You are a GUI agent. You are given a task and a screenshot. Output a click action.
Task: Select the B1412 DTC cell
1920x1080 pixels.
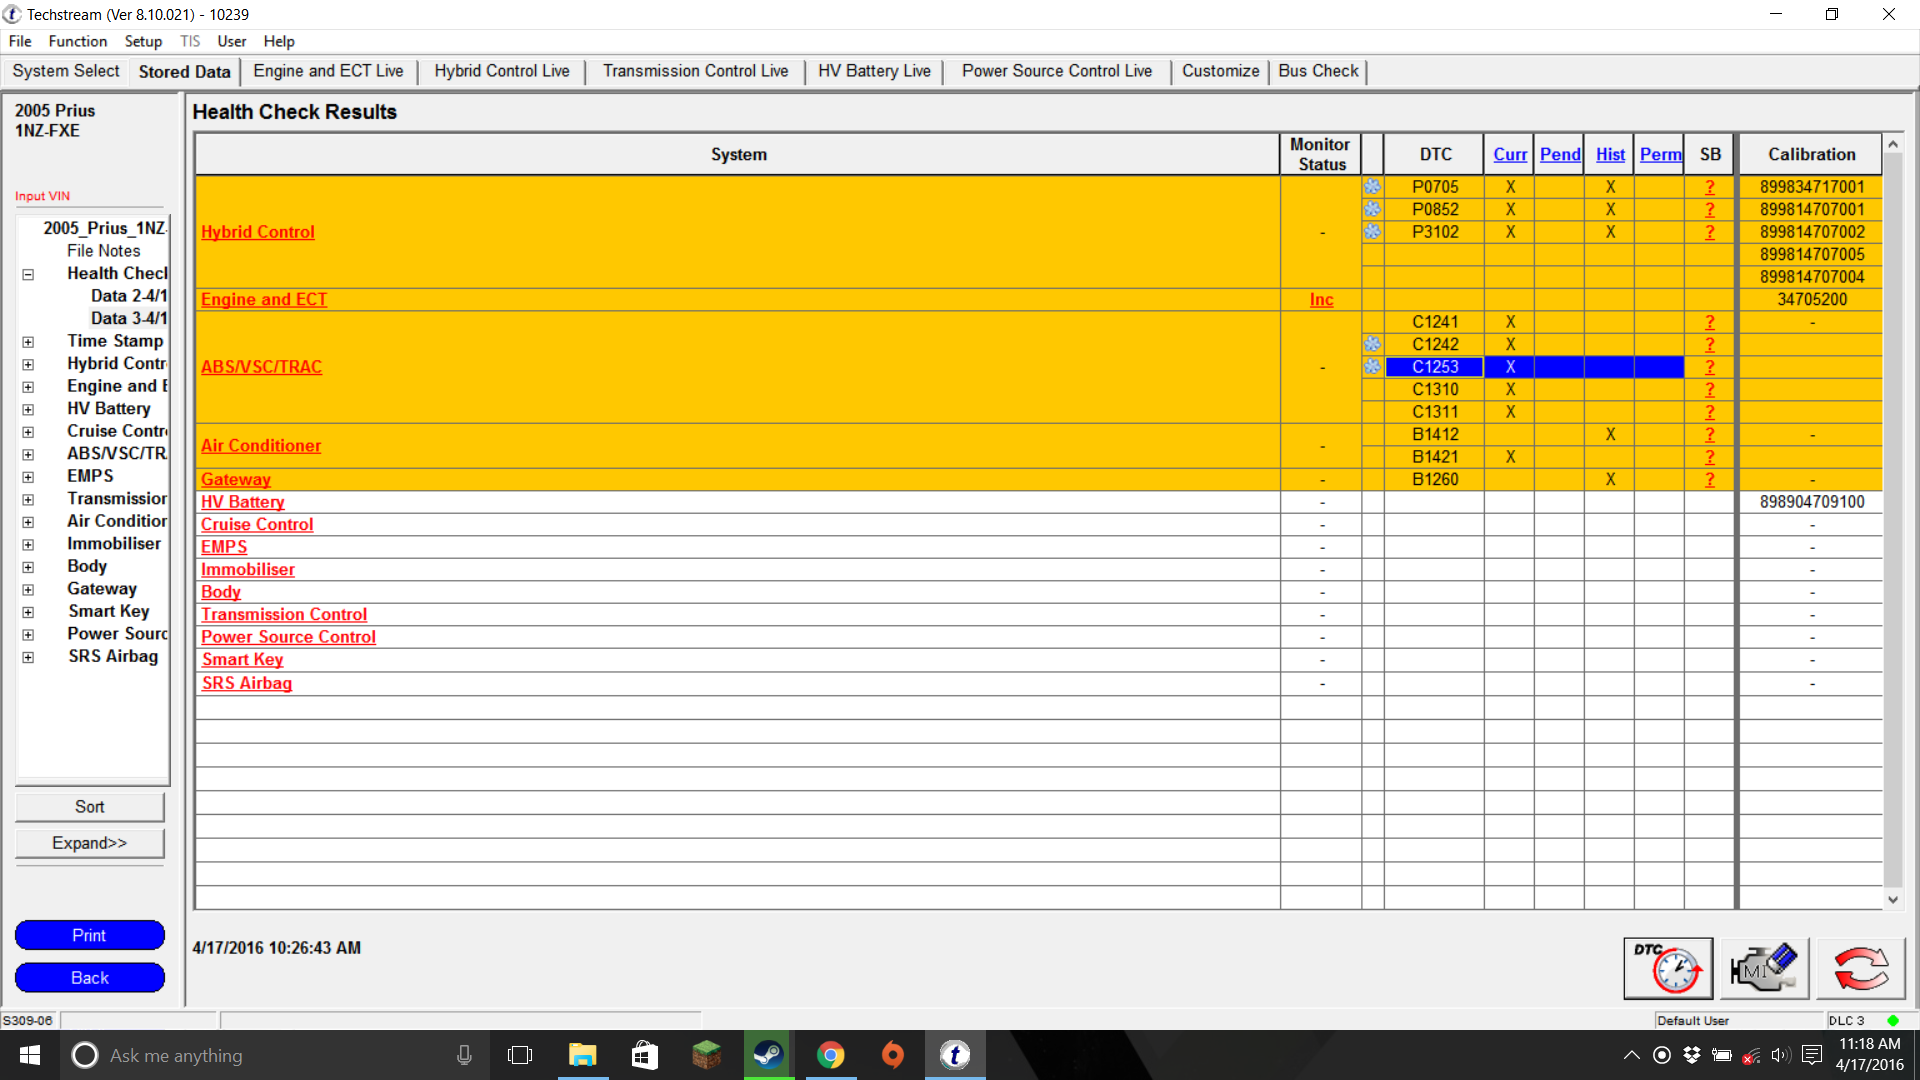pyautogui.click(x=1435, y=435)
